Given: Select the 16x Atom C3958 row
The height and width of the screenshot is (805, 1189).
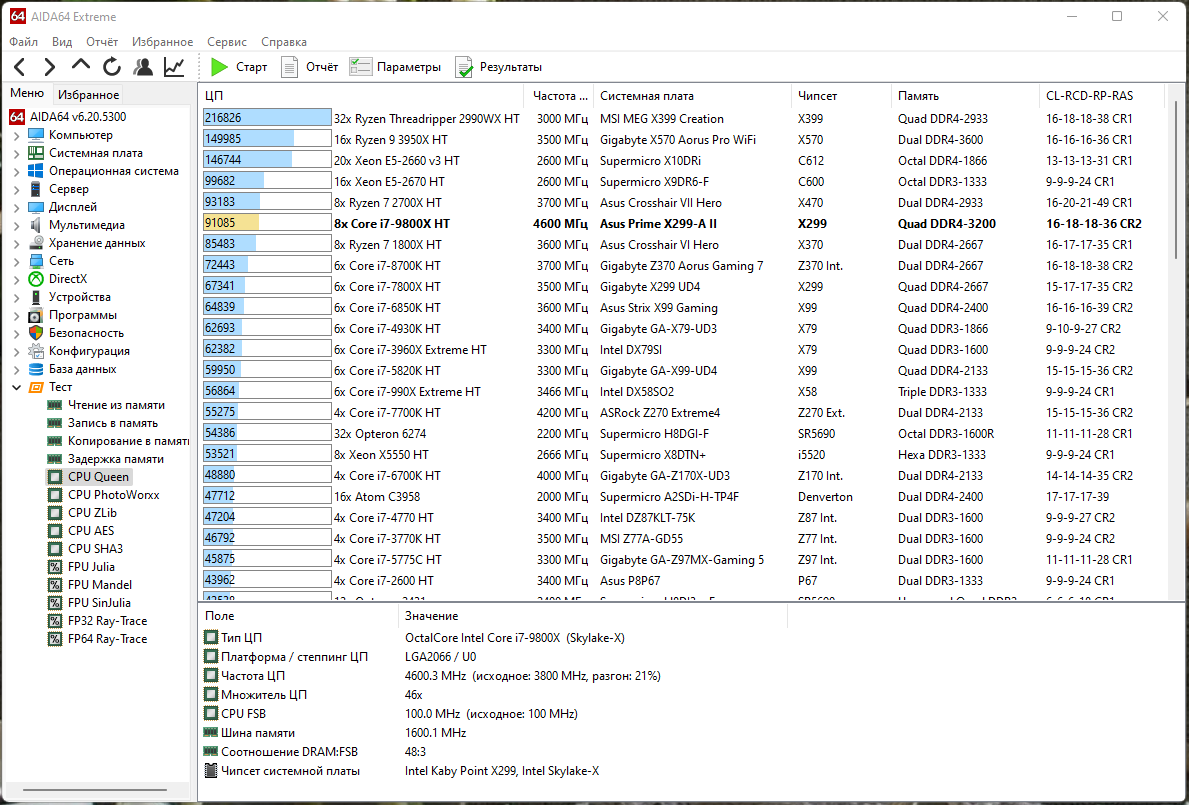Looking at the screenshot, I should pos(682,496).
